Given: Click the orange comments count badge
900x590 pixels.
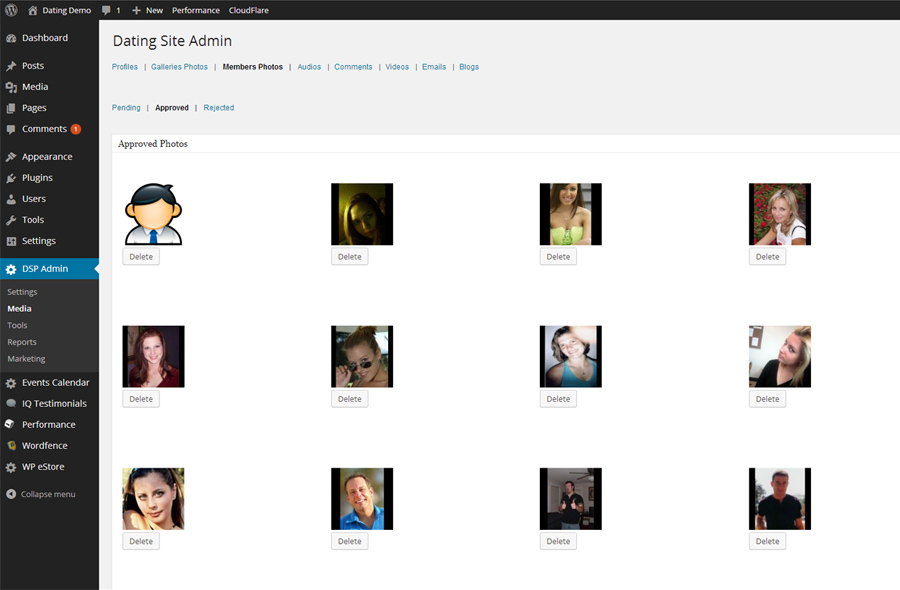Looking at the screenshot, I should 76,129.
